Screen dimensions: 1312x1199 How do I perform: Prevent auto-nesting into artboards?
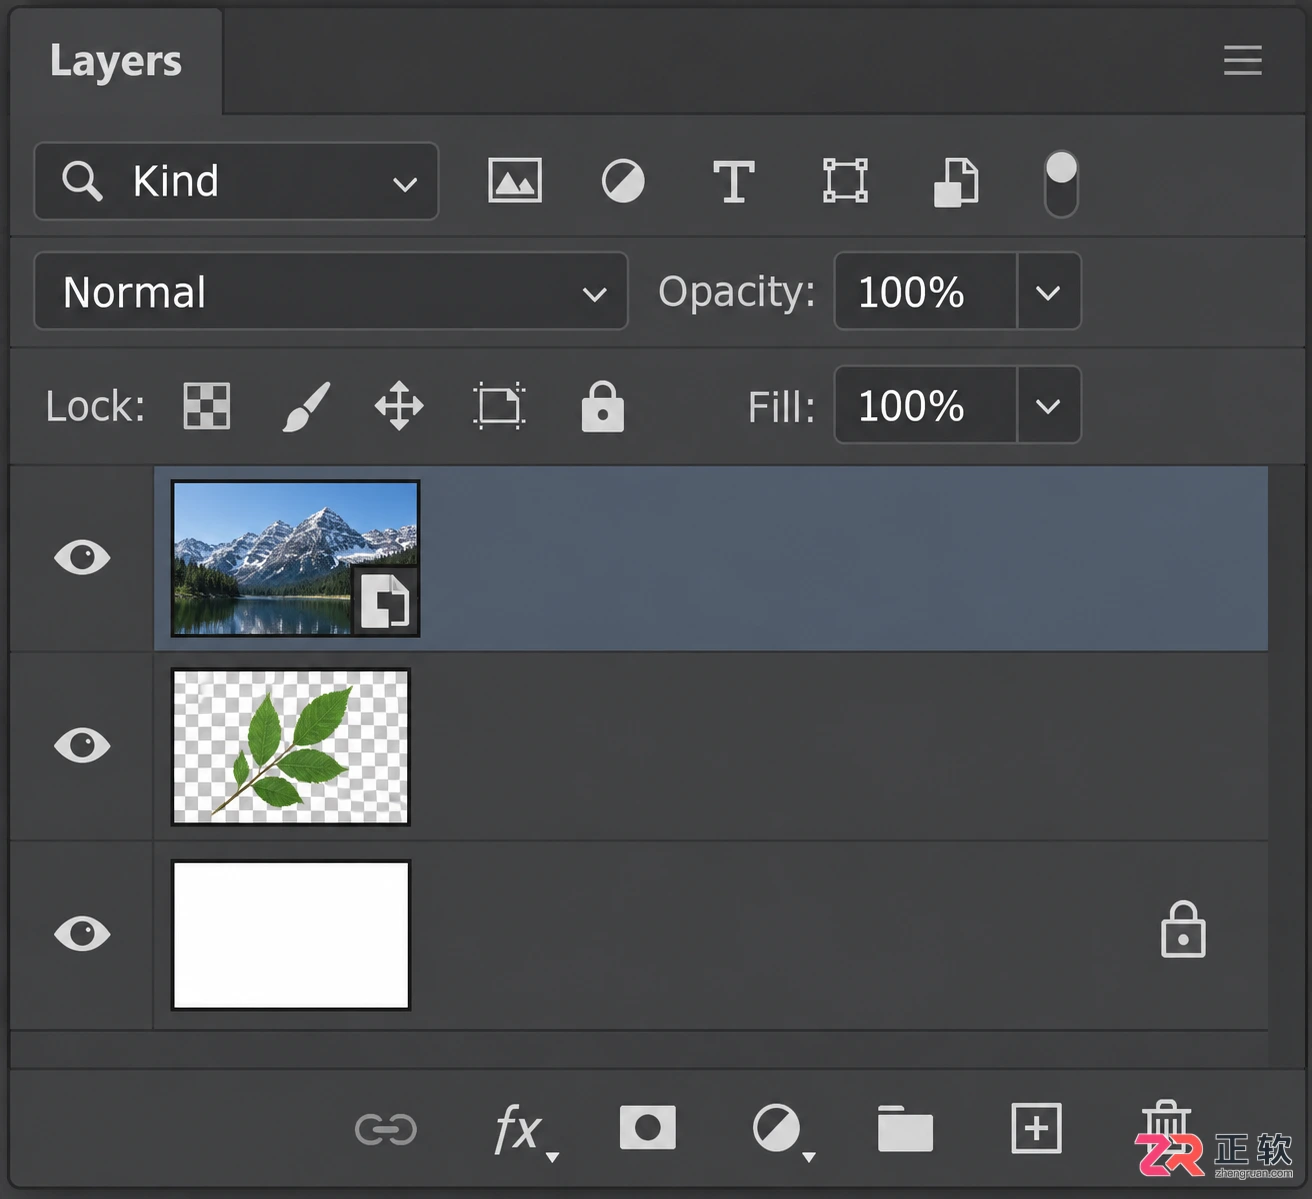(499, 406)
